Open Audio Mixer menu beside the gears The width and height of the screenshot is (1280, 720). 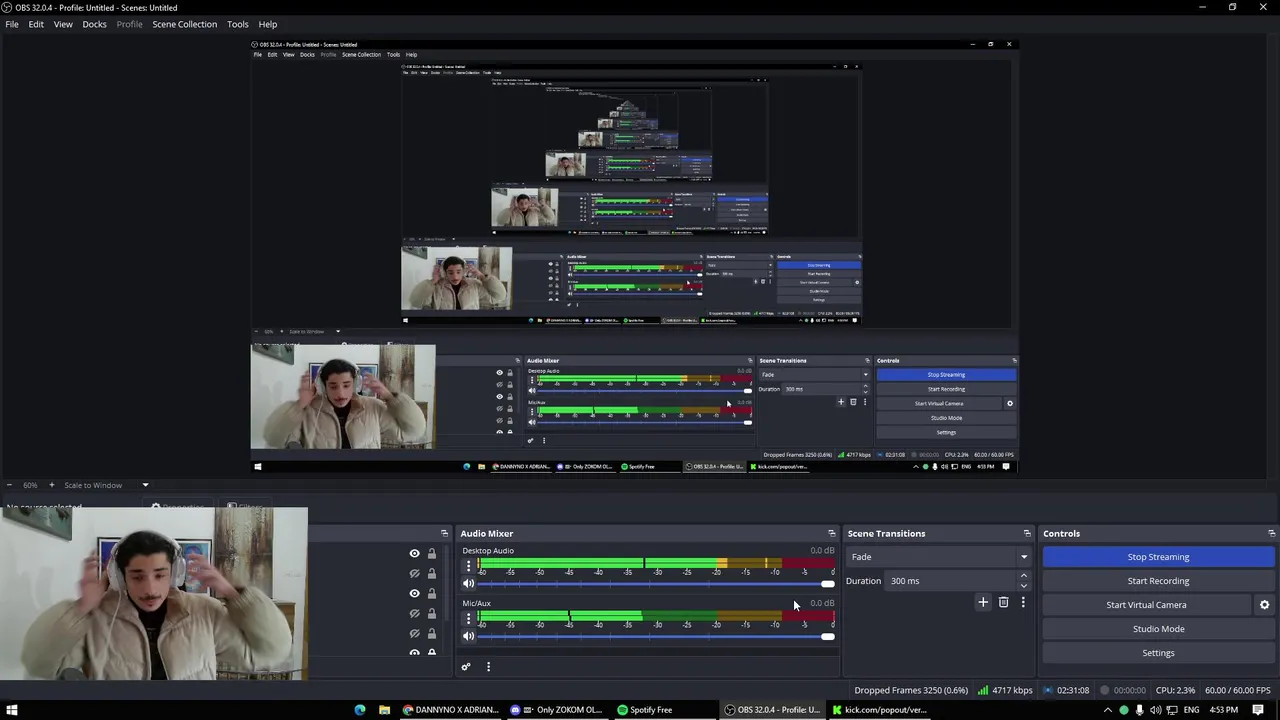pos(488,667)
